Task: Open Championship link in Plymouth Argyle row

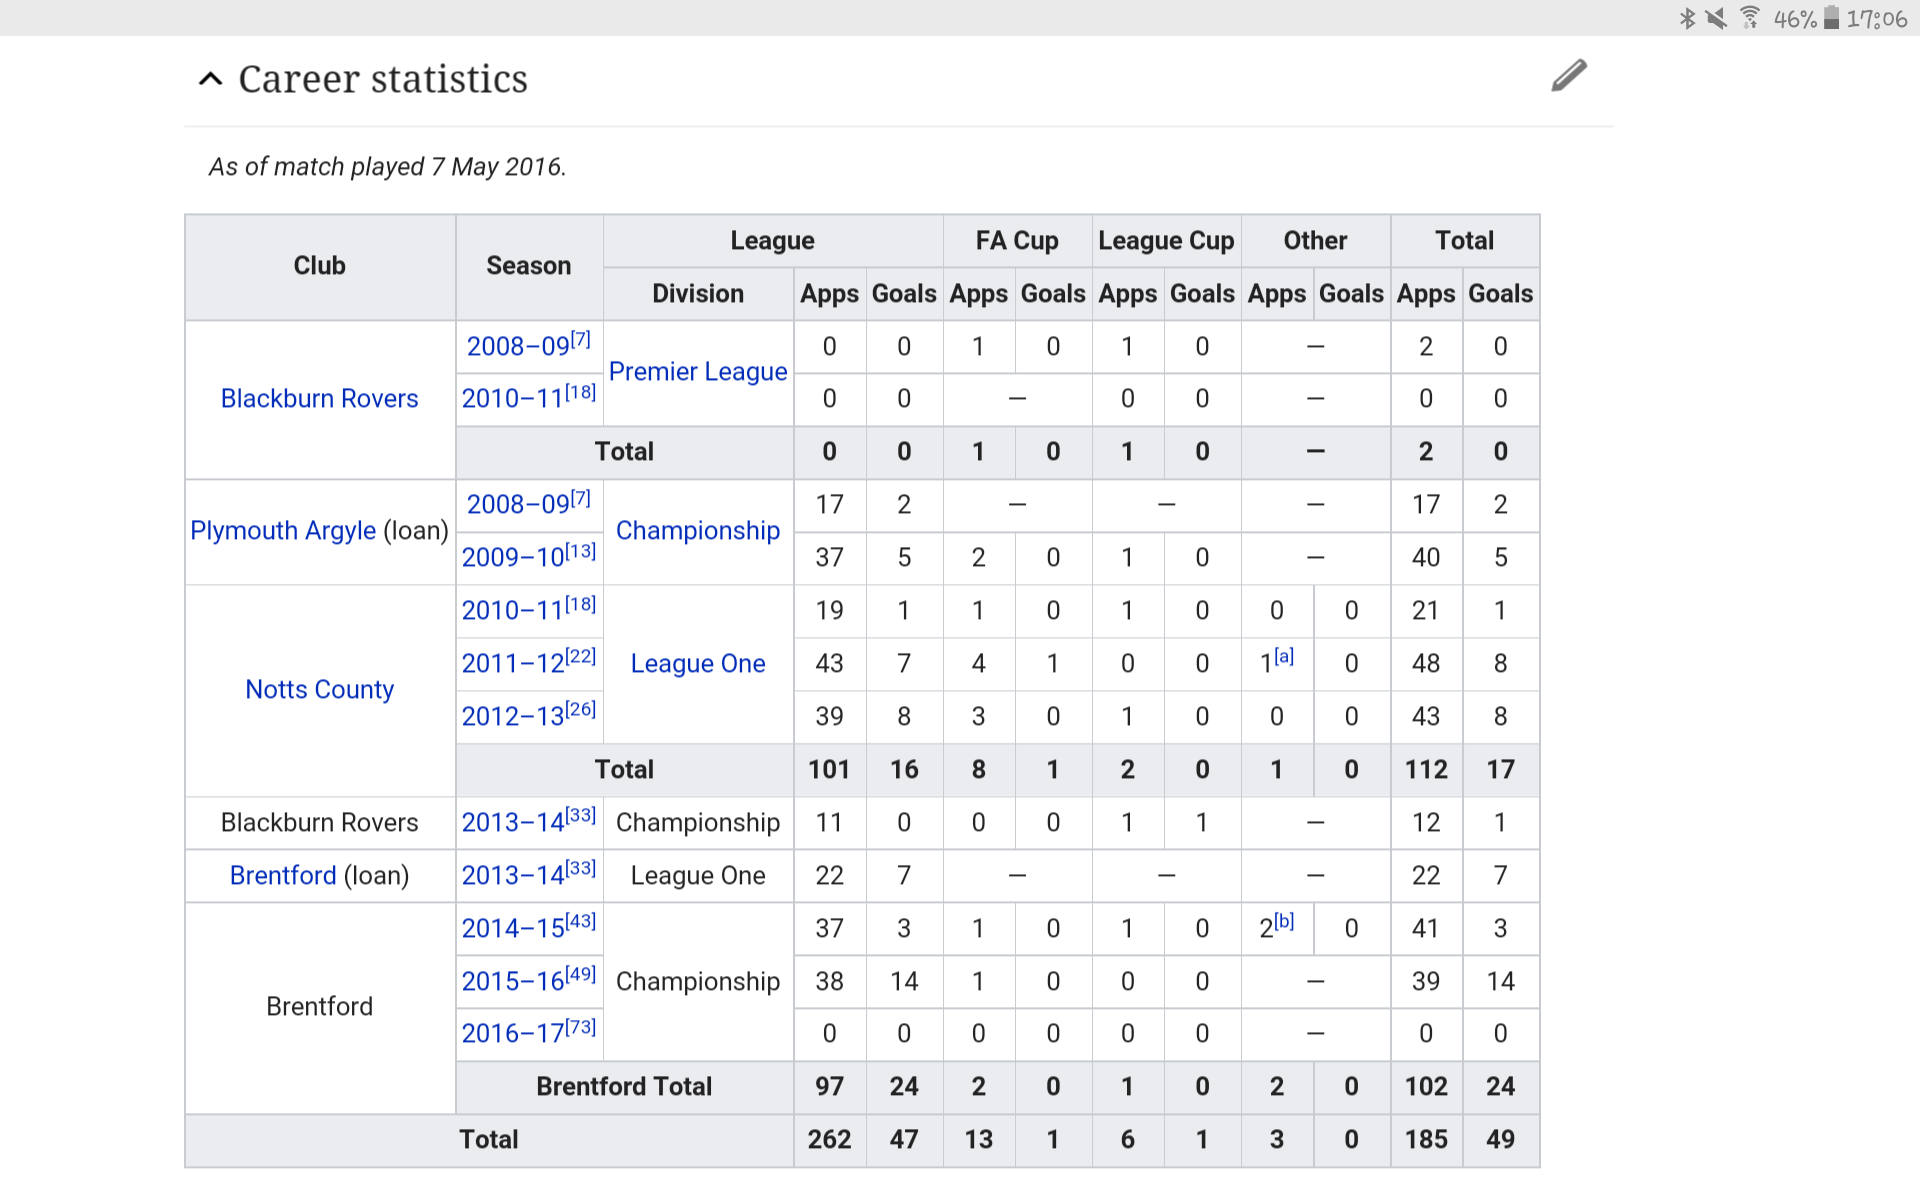Action: [698, 530]
